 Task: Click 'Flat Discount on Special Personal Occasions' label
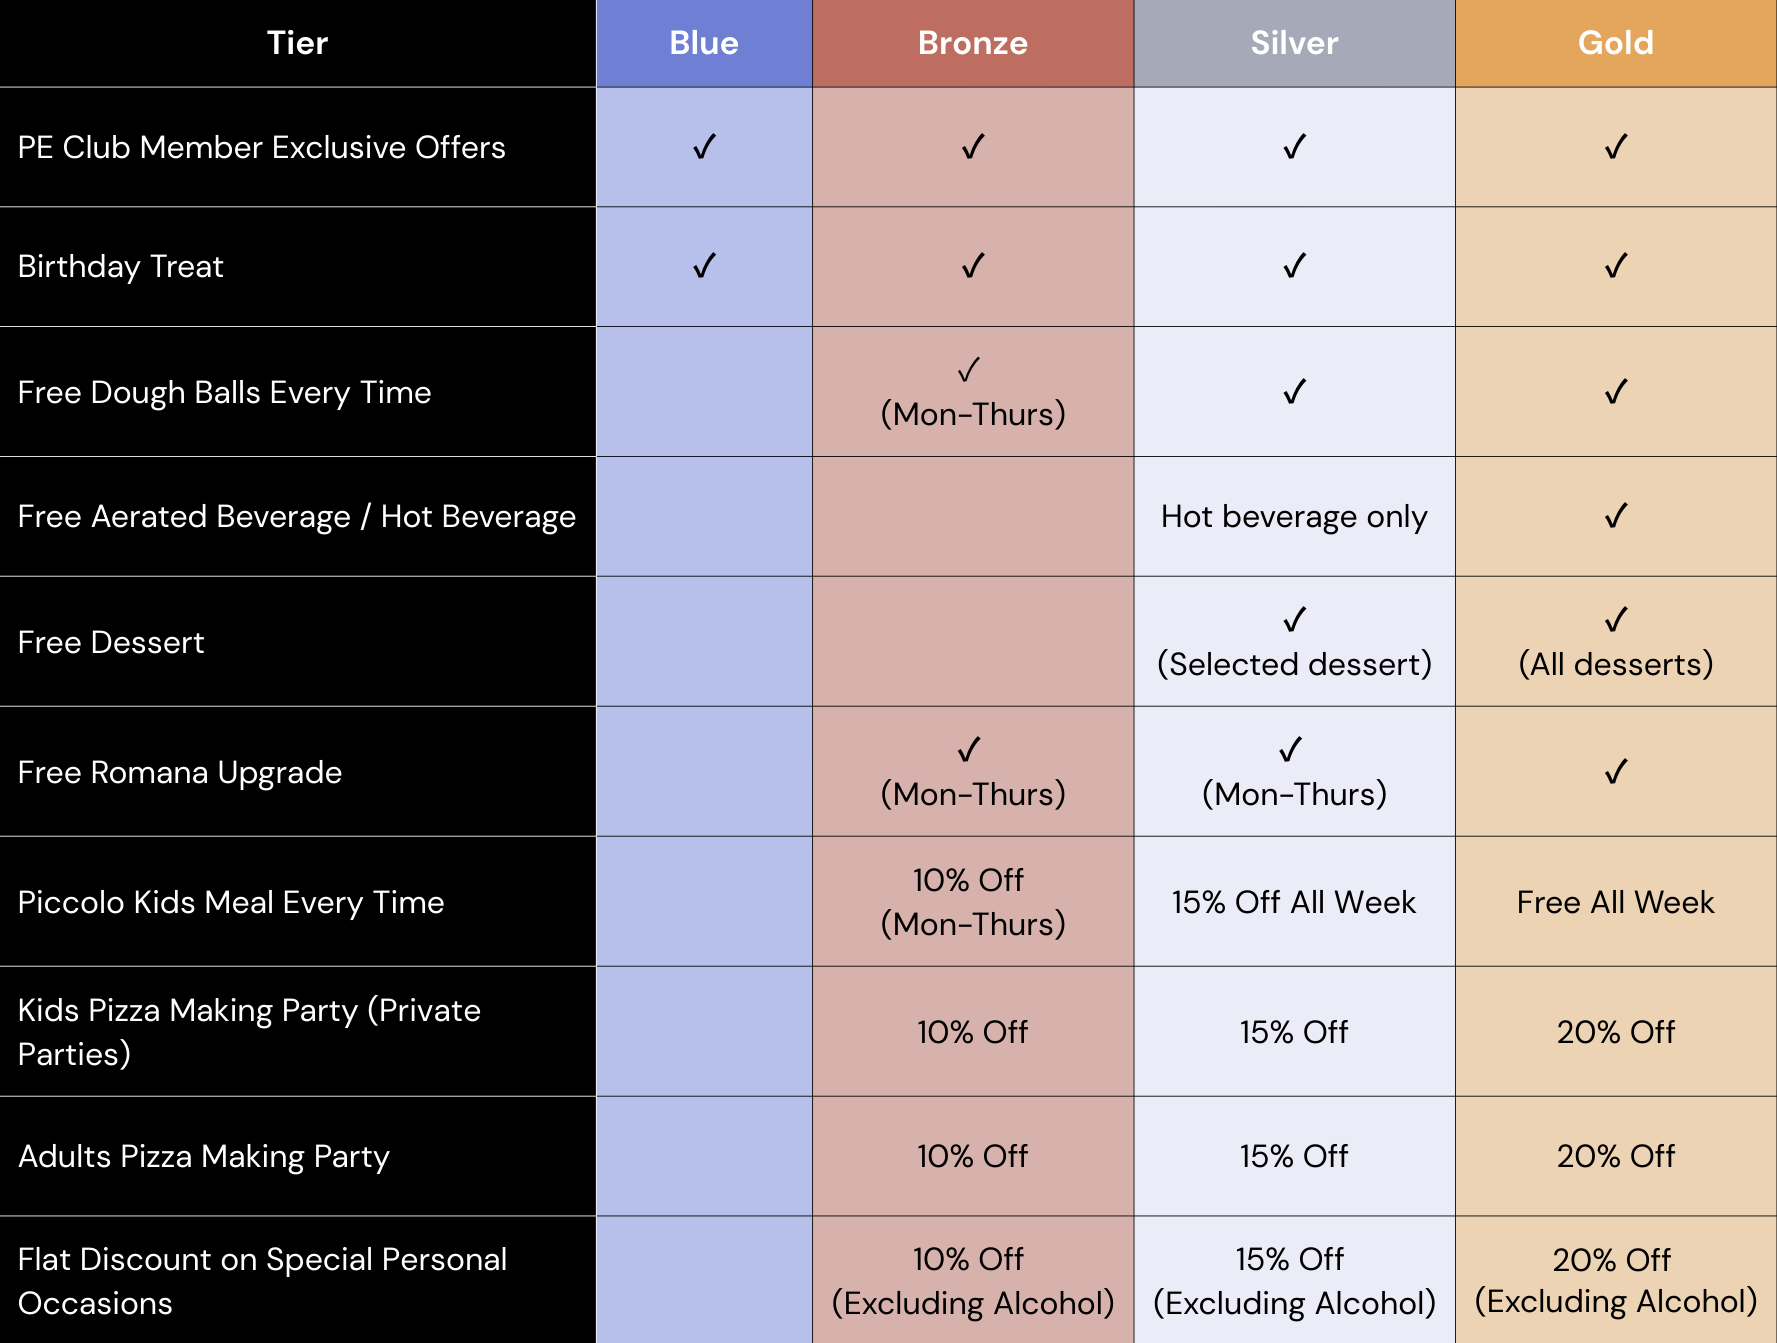262,1281
